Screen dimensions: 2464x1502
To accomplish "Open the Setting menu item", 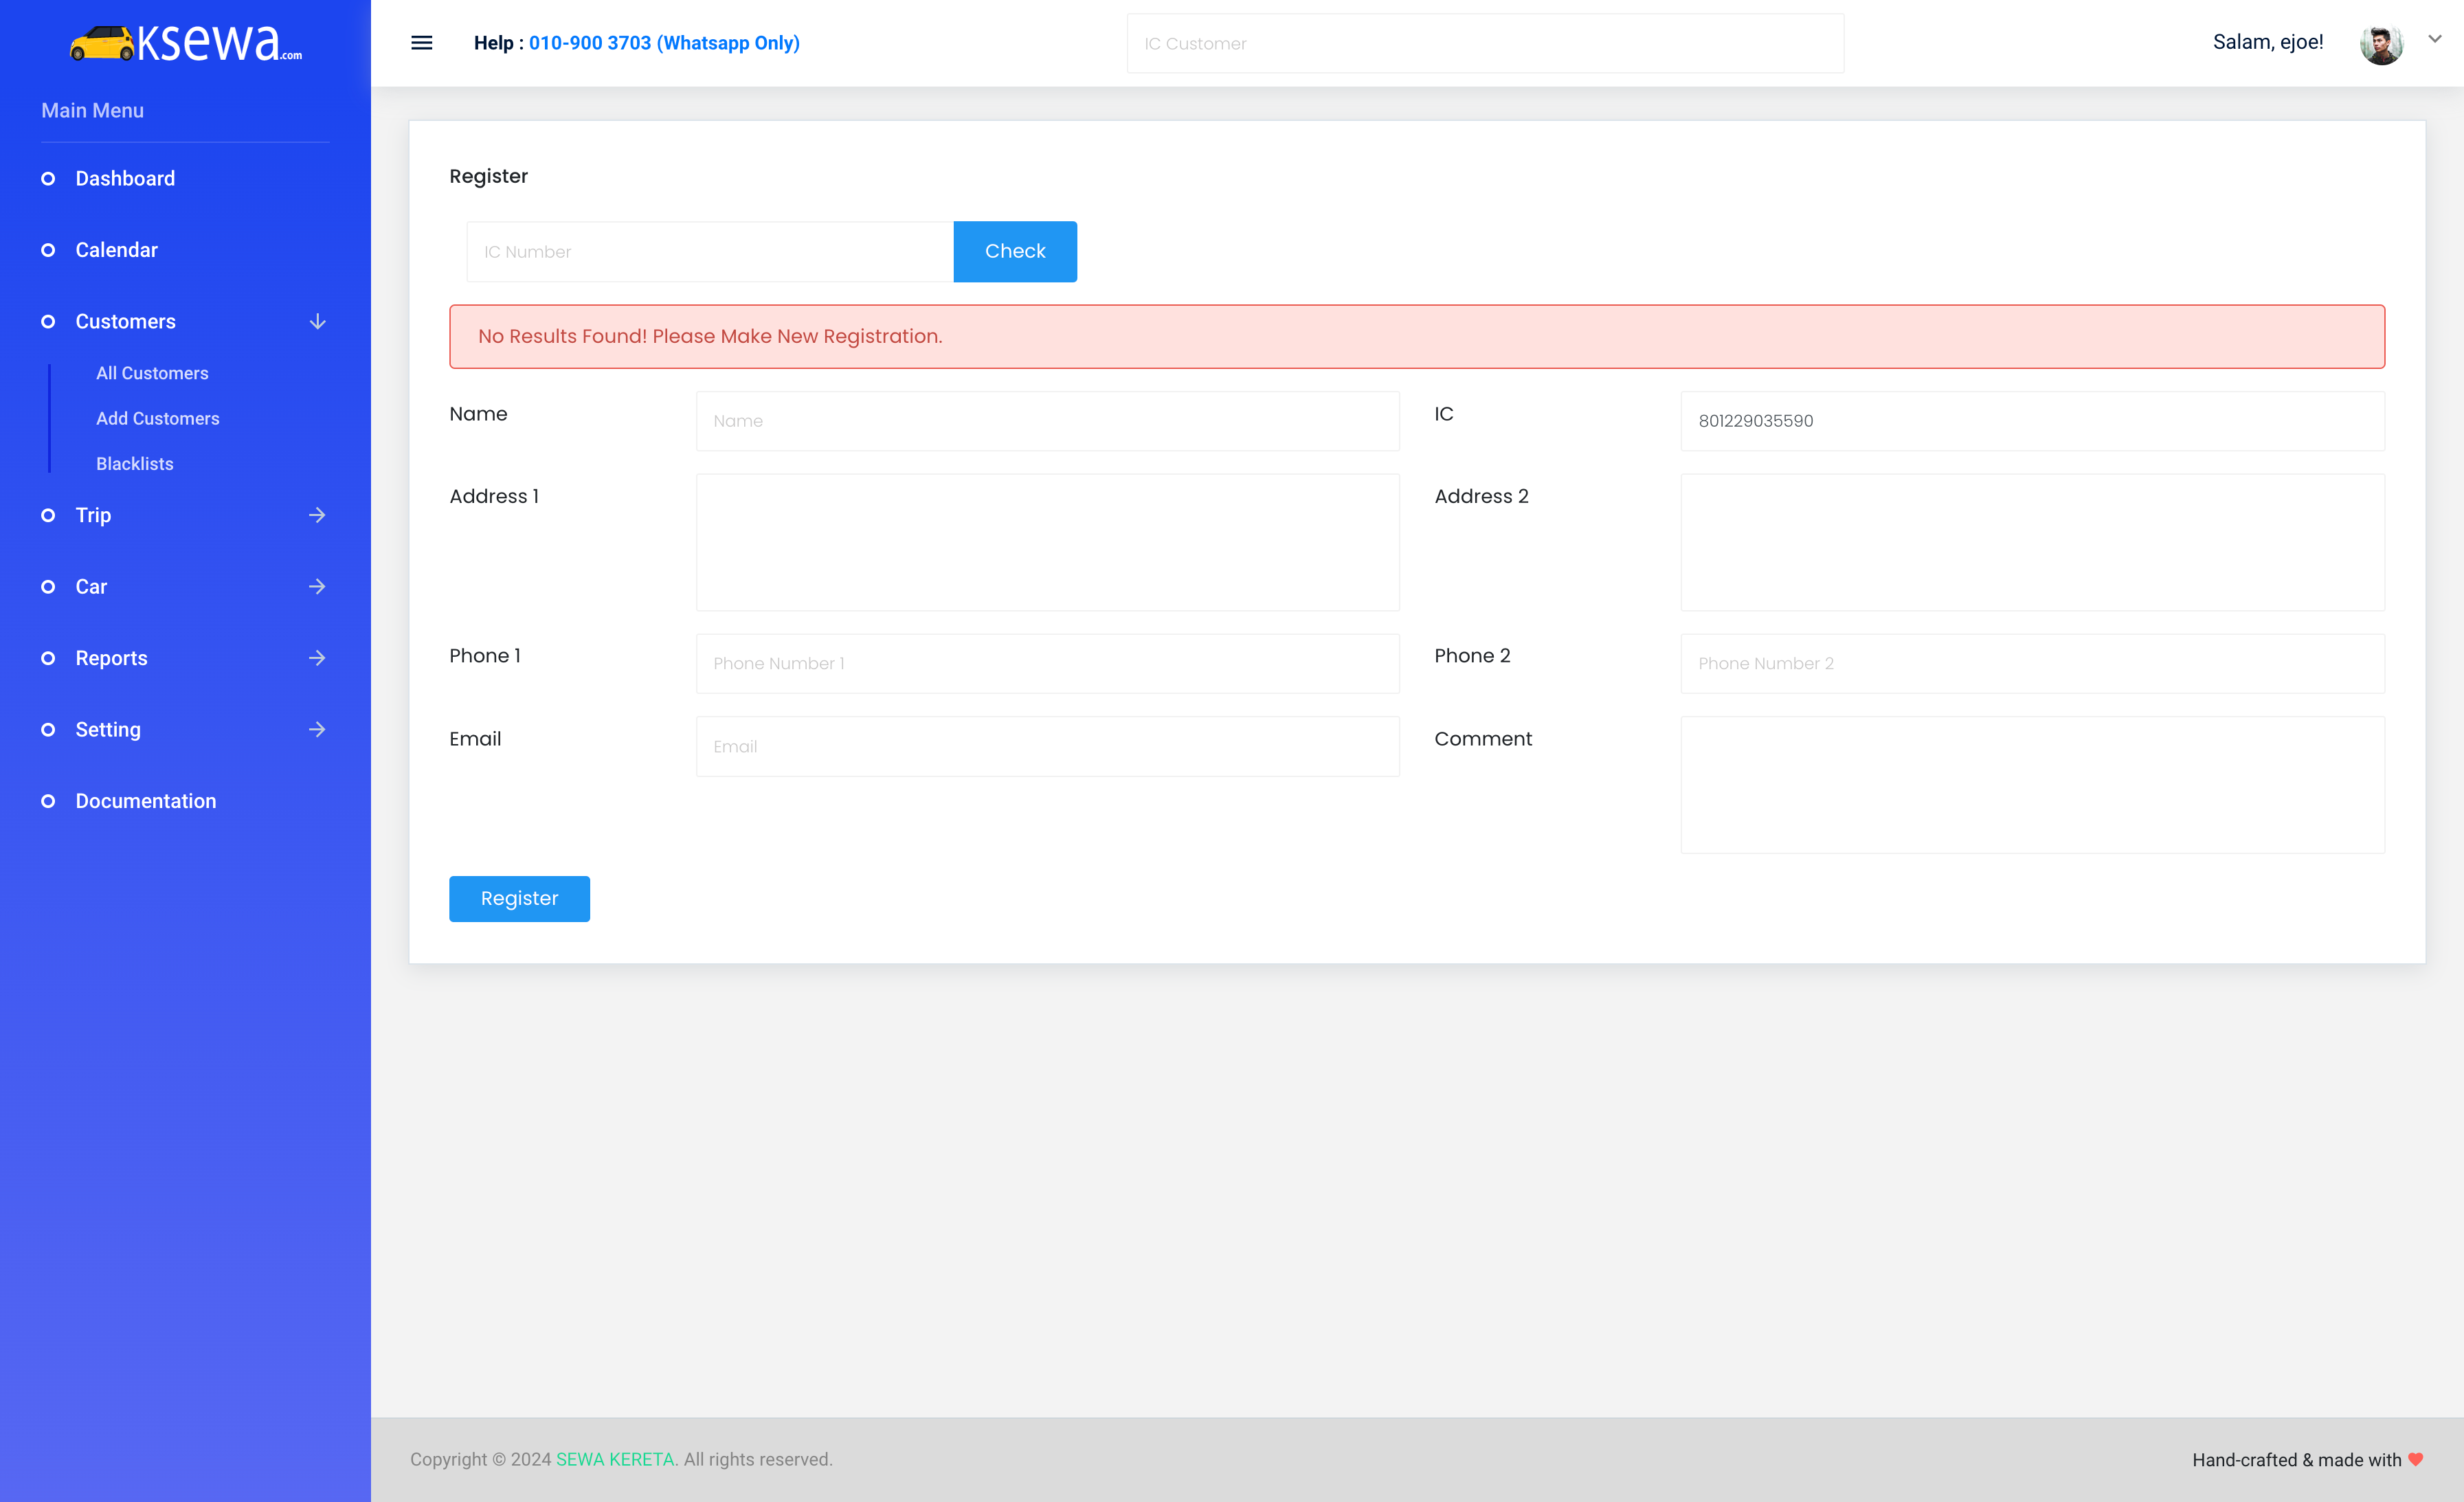I will tap(108, 730).
